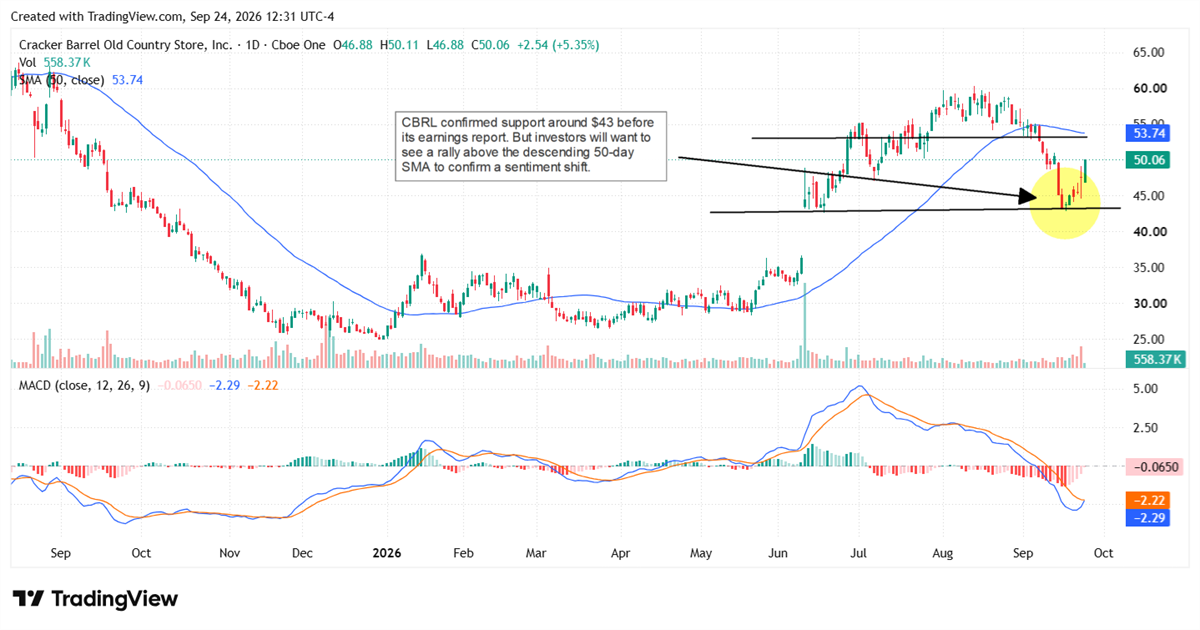Click the 60.00 price axis label
Screen dimensions: 1200x630
(x=1151, y=88)
